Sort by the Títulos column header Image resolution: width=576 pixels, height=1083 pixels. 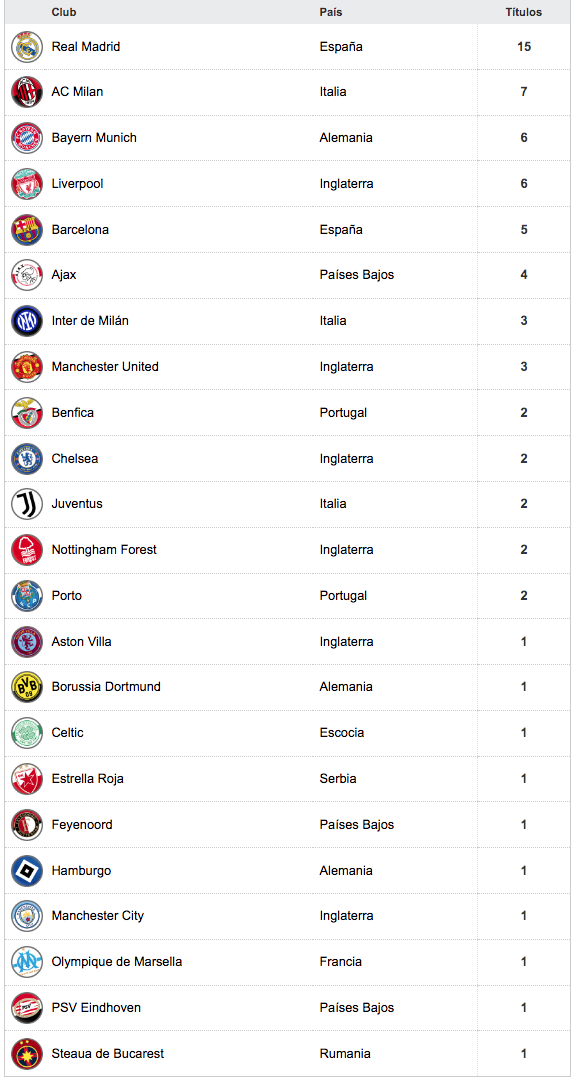[x=524, y=12]
